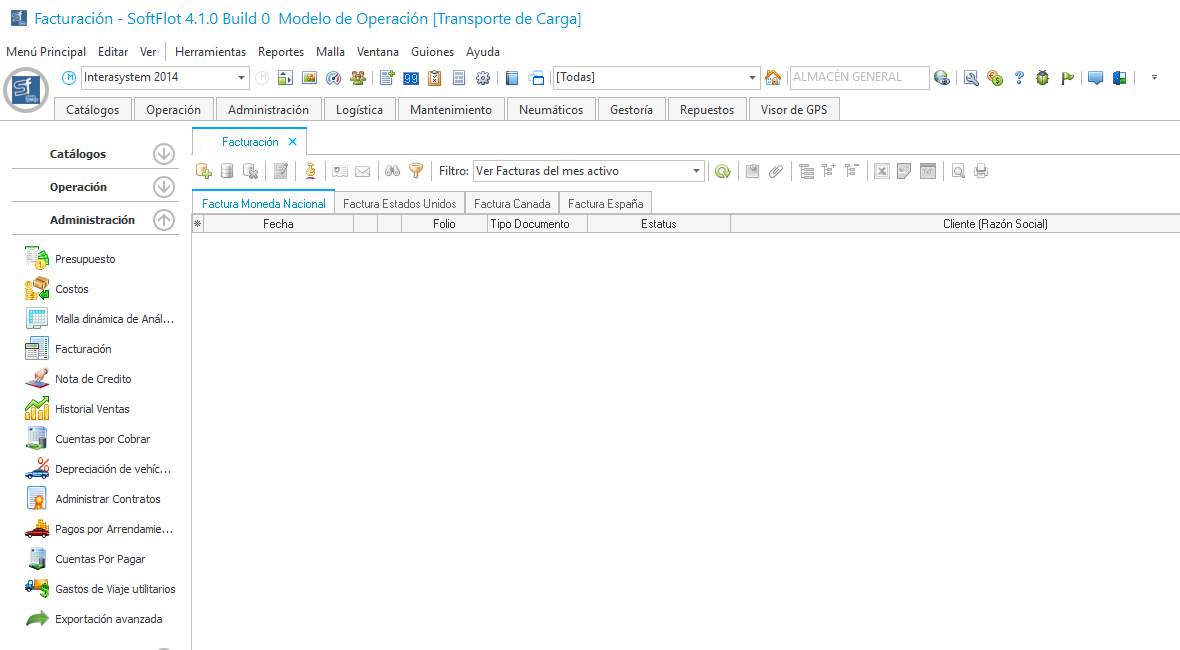This screenshot has width=1180, height=650.
Task: Switch to Factura Estados Unidos tab
Action: [x=399, y=203]
